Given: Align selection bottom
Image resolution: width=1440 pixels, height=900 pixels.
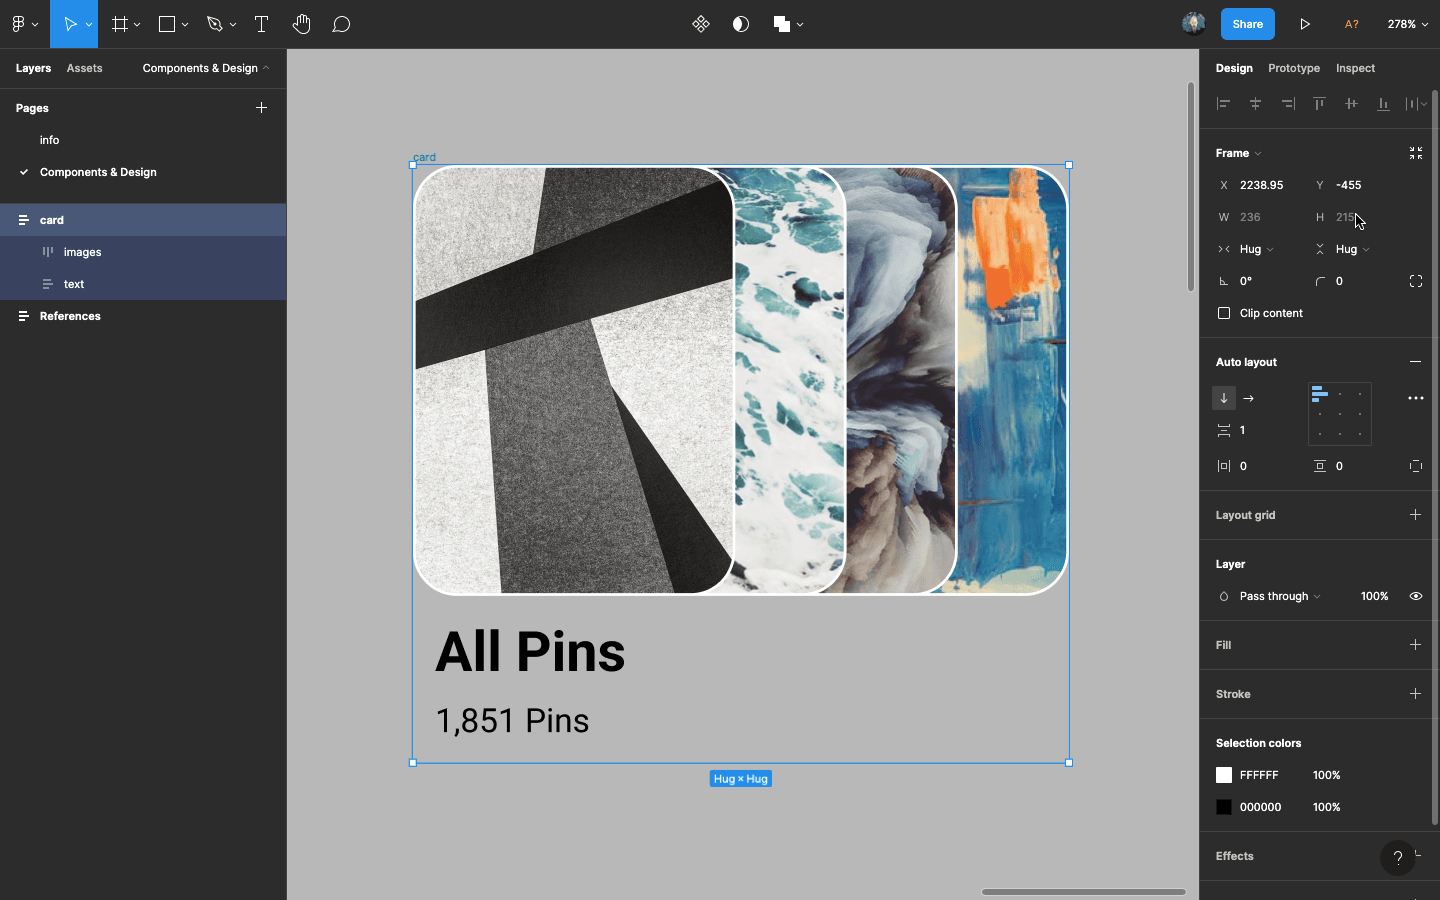Looking at the screenshot, I should [1383, 103].
